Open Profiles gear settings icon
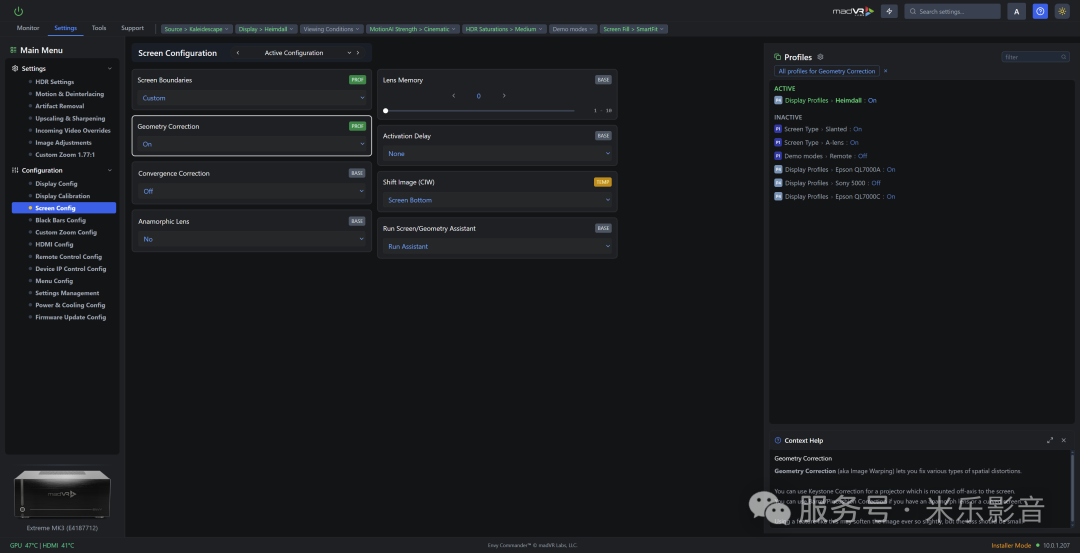Image resolution: width=1080 pixels, height=553 pixels. pyautogui.click(x=821, y=57)
